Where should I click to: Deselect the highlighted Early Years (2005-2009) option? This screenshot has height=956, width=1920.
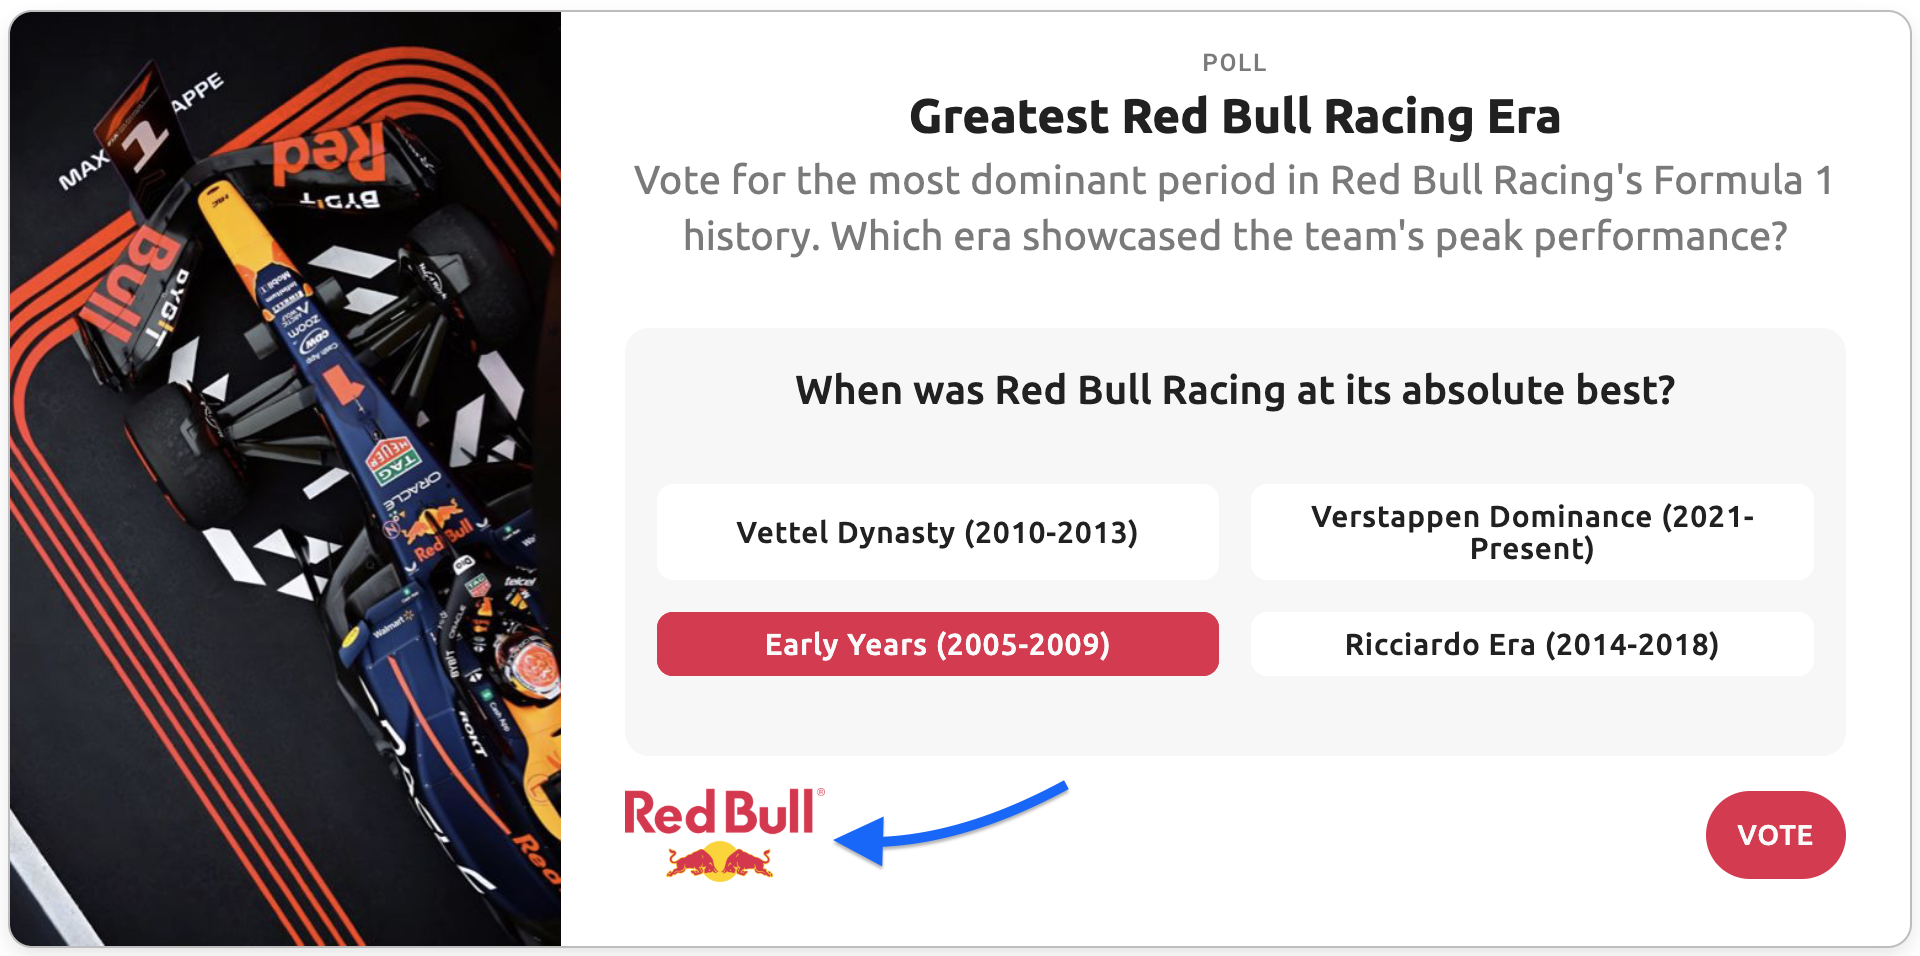tap(937, 644)
